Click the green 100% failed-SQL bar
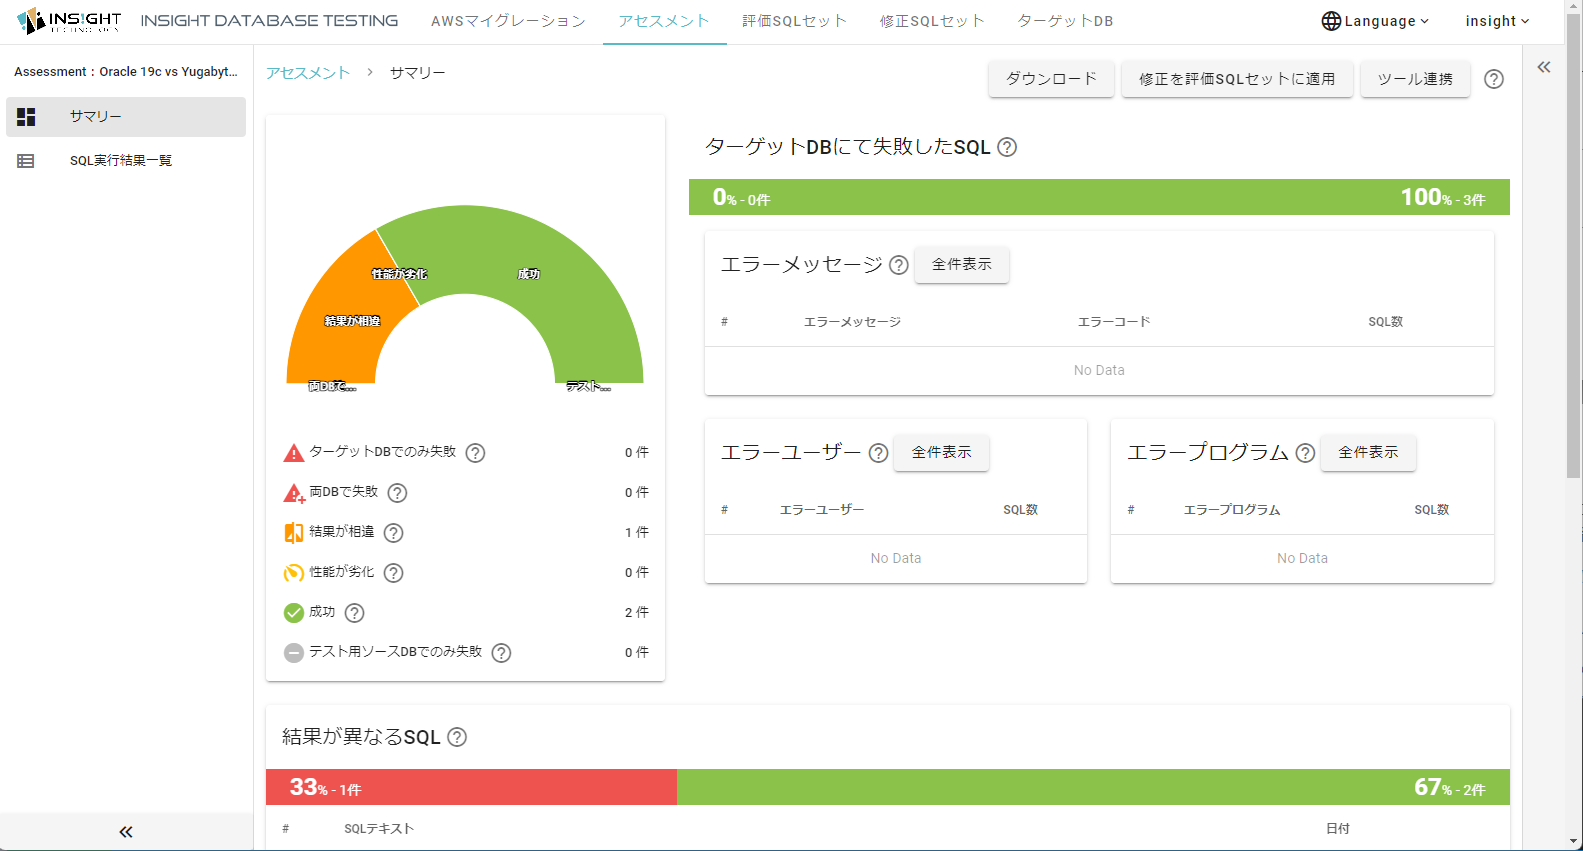This screenshot has width=1583, height=851. pos(1099,197)
